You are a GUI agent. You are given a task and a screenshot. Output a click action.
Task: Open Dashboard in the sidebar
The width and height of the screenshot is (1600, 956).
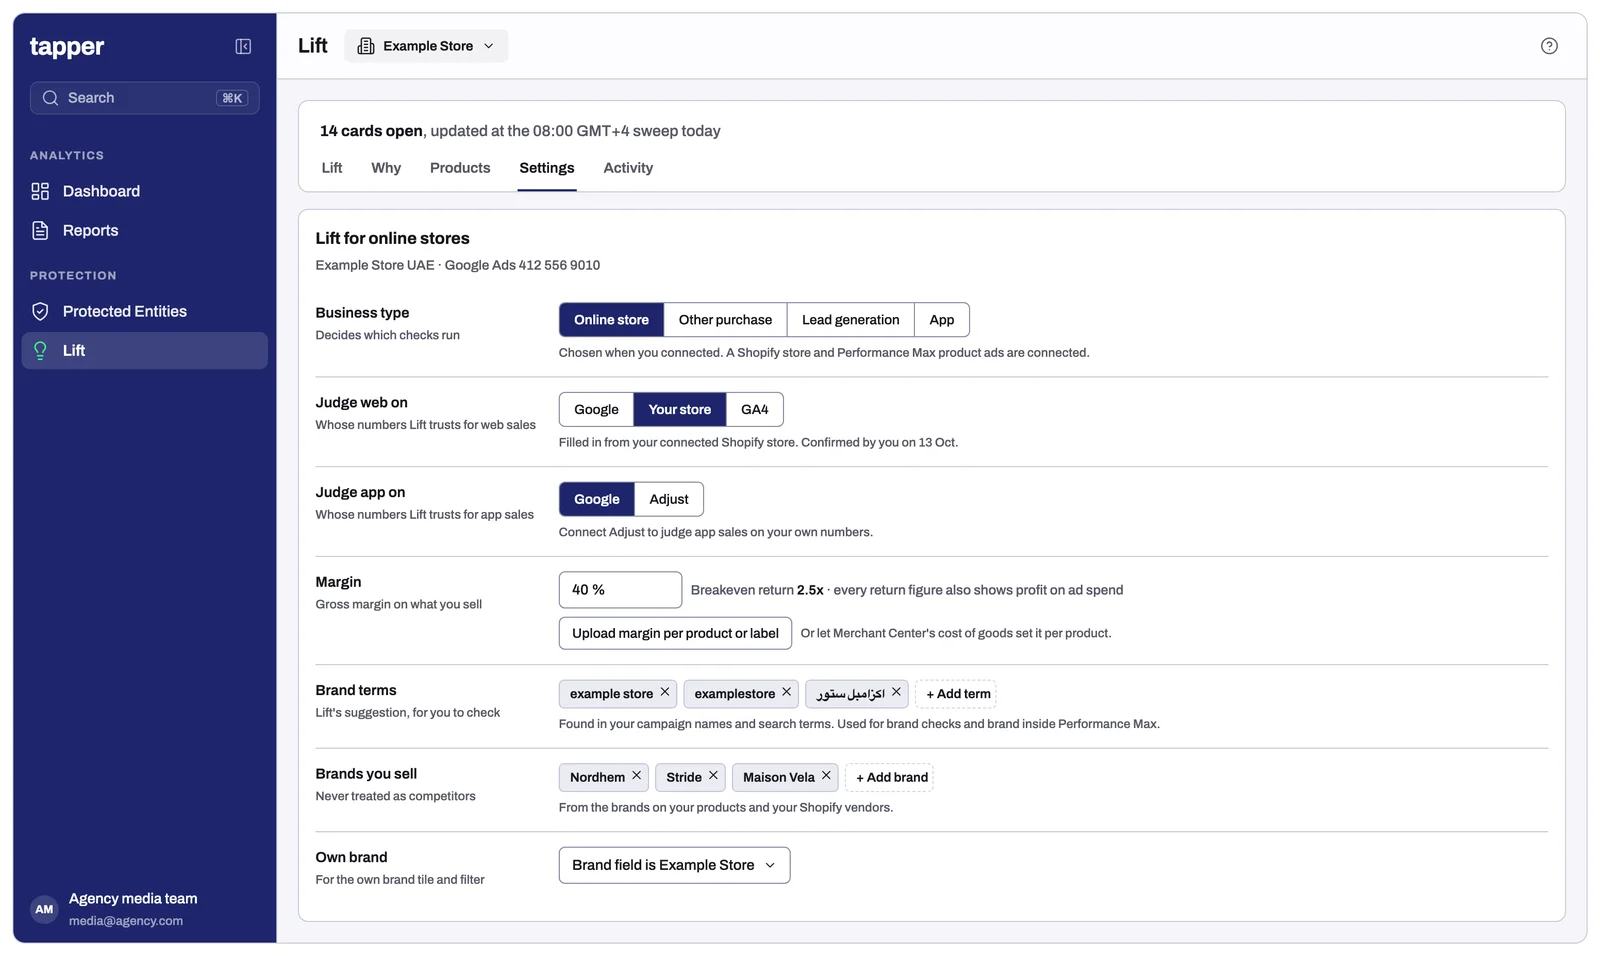(145, 191)
